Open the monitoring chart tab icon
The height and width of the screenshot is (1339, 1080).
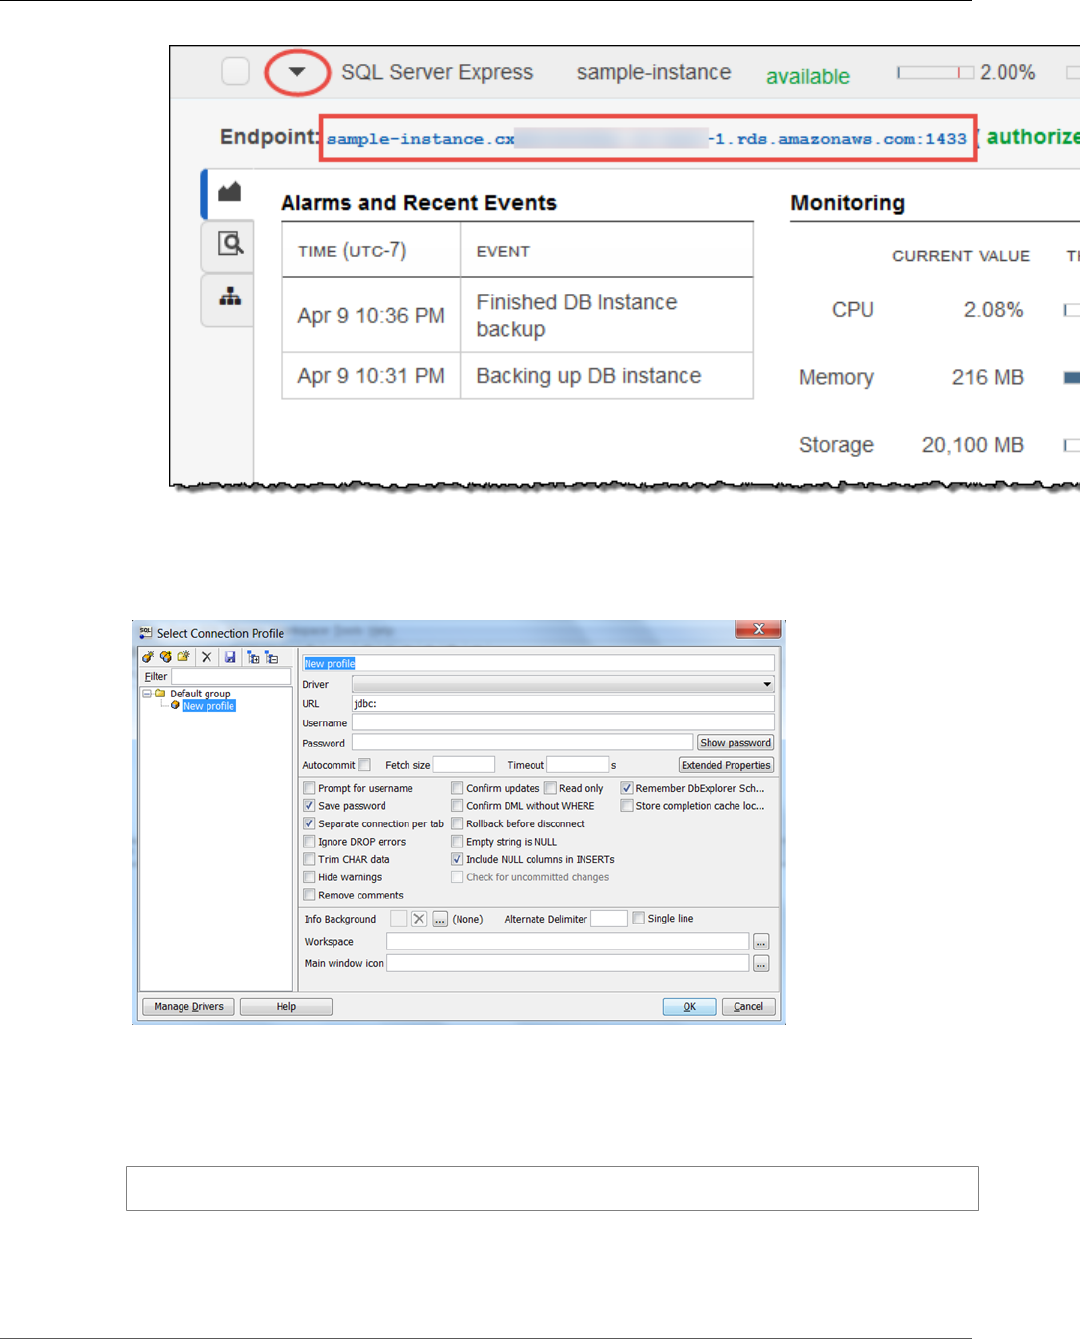click(230, 191)
